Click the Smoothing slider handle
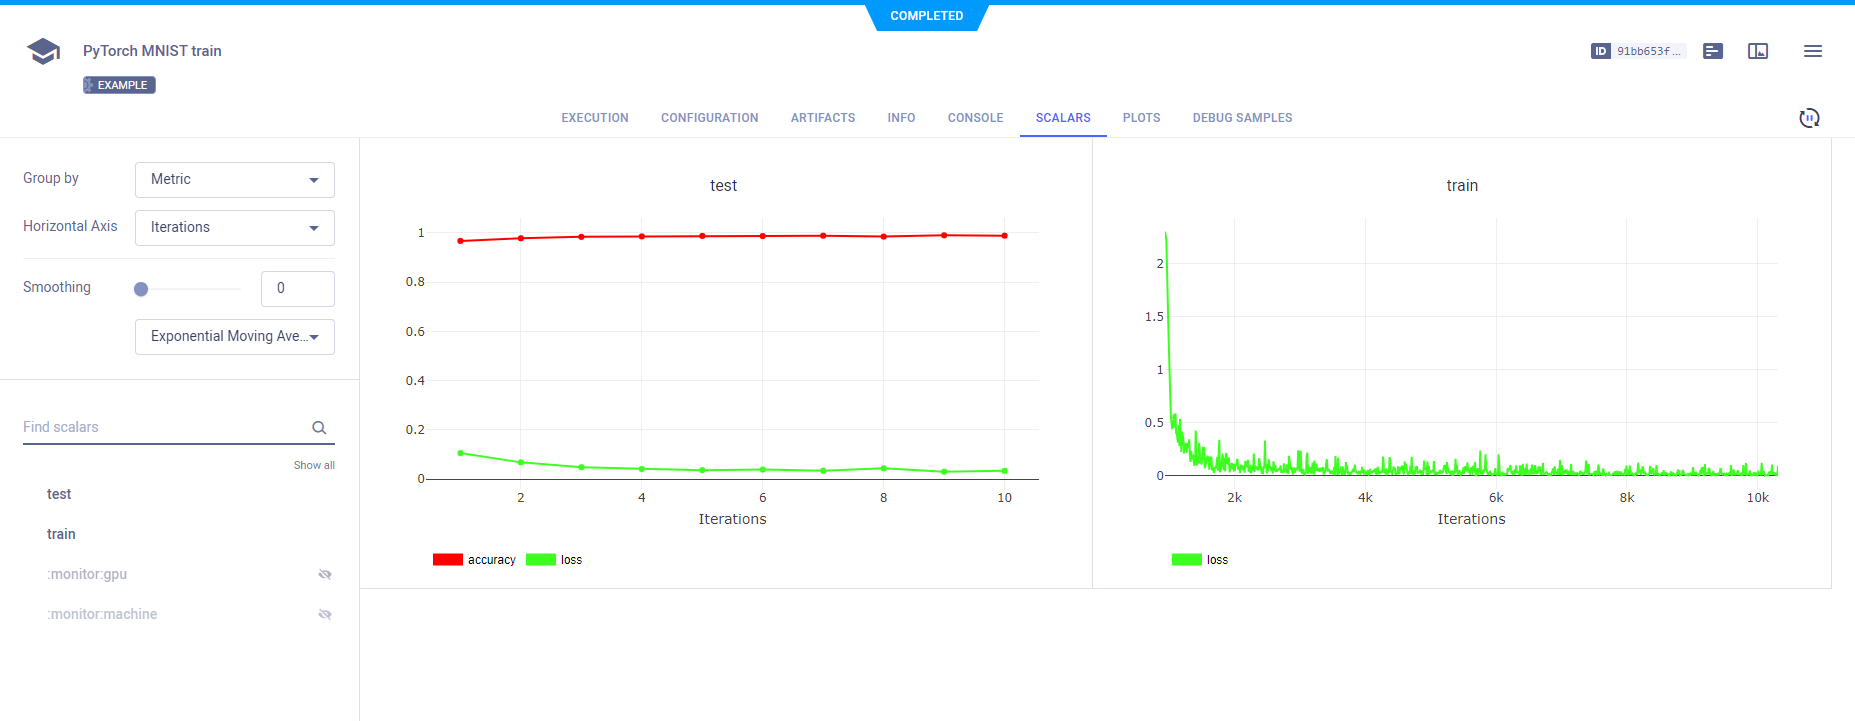The image size is (1855, 721). (x=141, y=289)
